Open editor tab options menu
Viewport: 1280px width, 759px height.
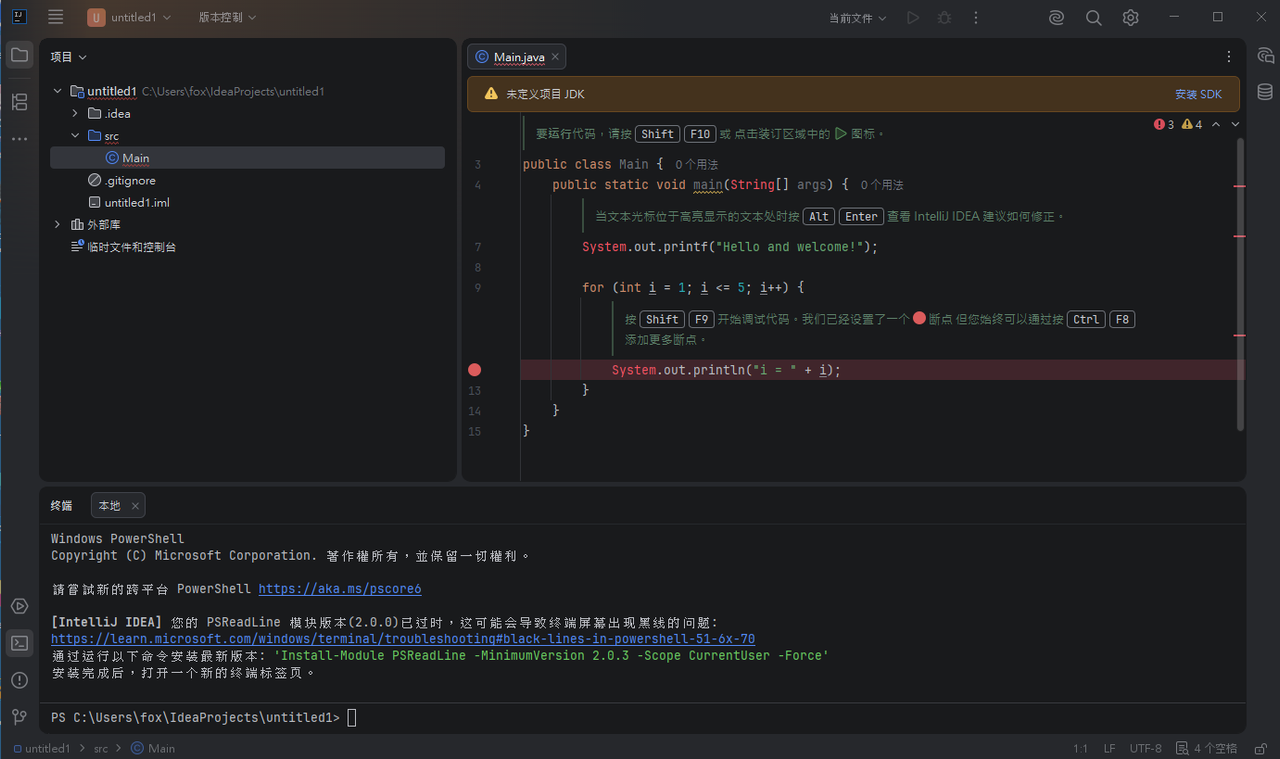tap(1229, 57)
